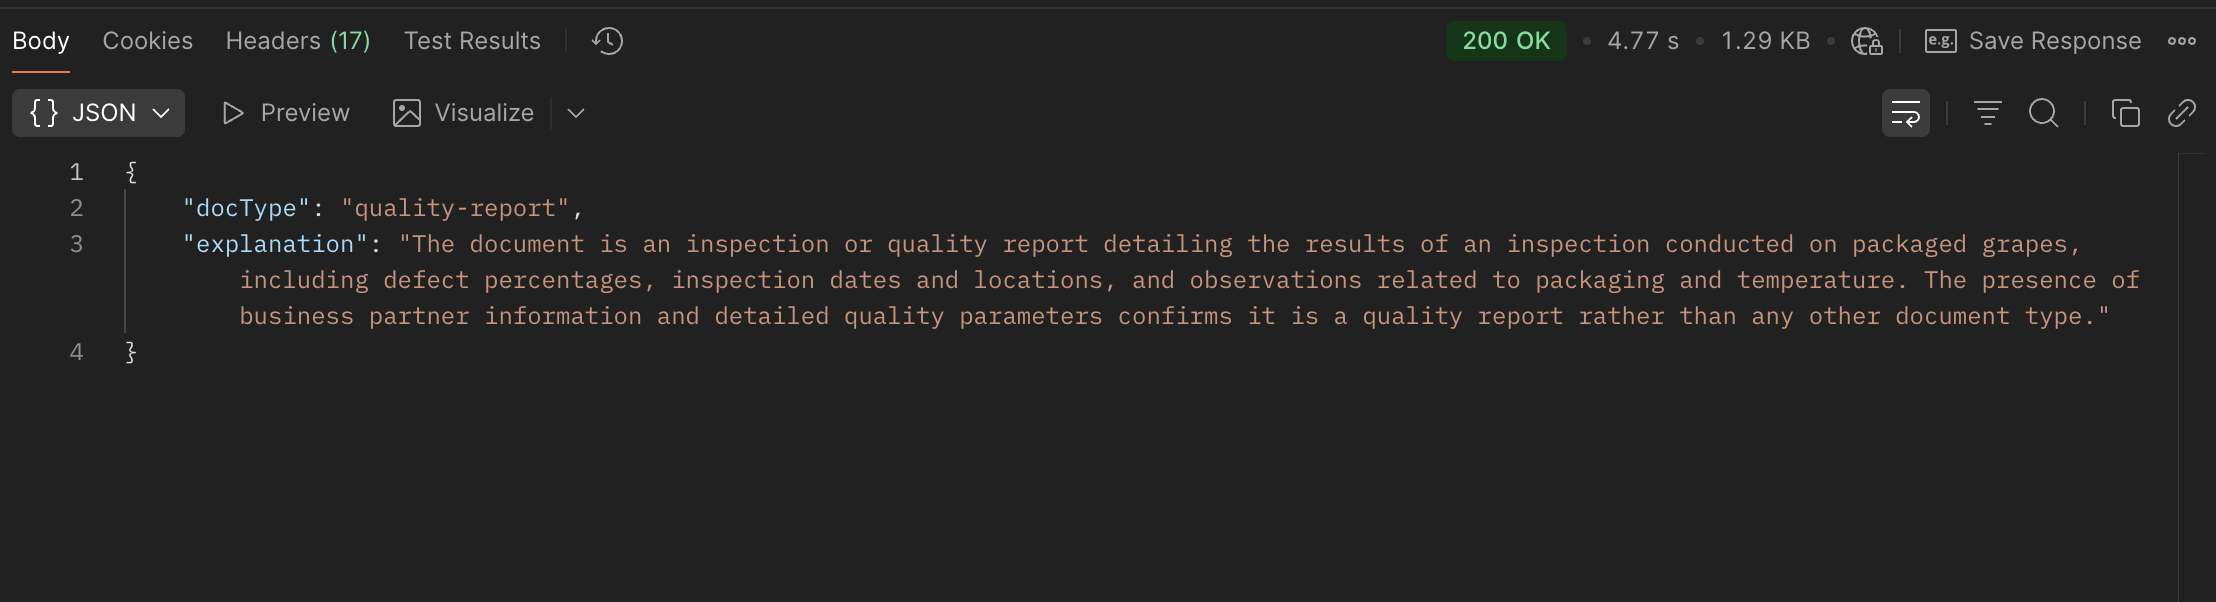Click the link icon for the response

tap(2181, 113)
